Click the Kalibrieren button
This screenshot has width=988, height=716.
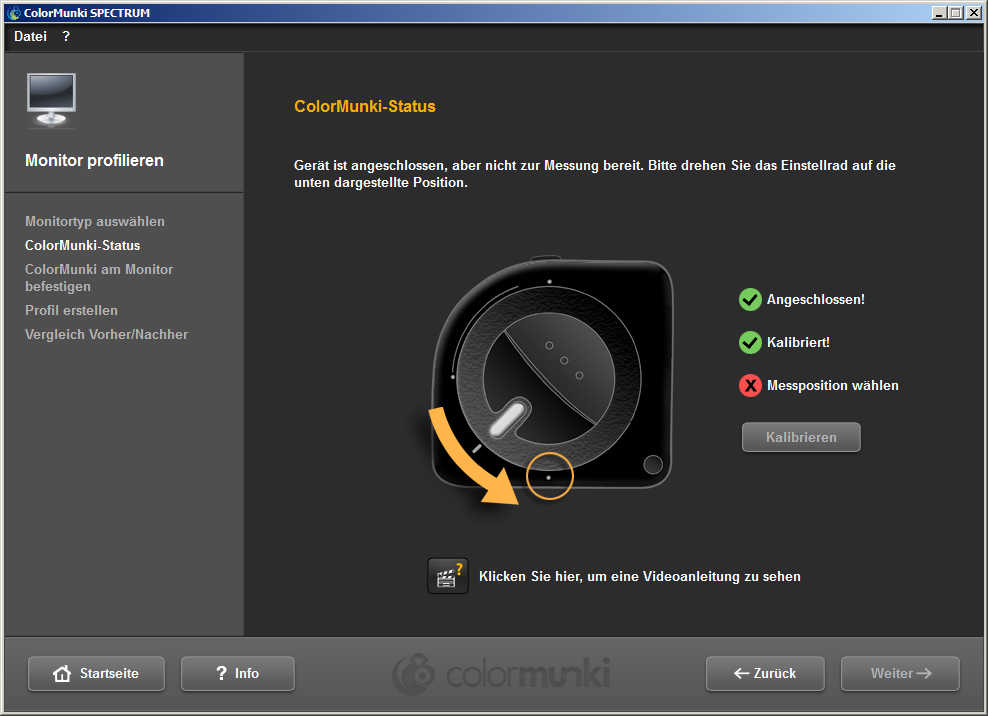click(x=801, y=437)
